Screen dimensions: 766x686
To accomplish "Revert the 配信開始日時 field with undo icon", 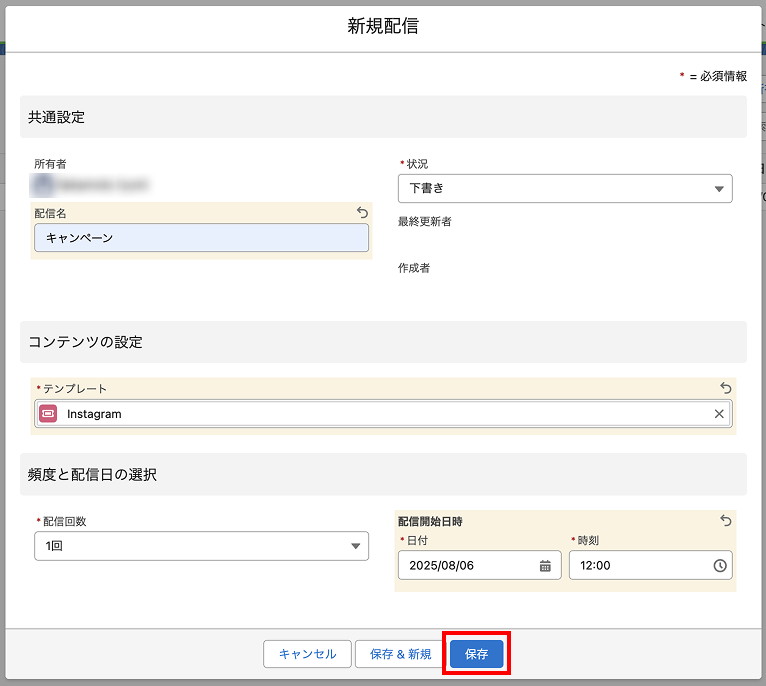I will (726, 521).
